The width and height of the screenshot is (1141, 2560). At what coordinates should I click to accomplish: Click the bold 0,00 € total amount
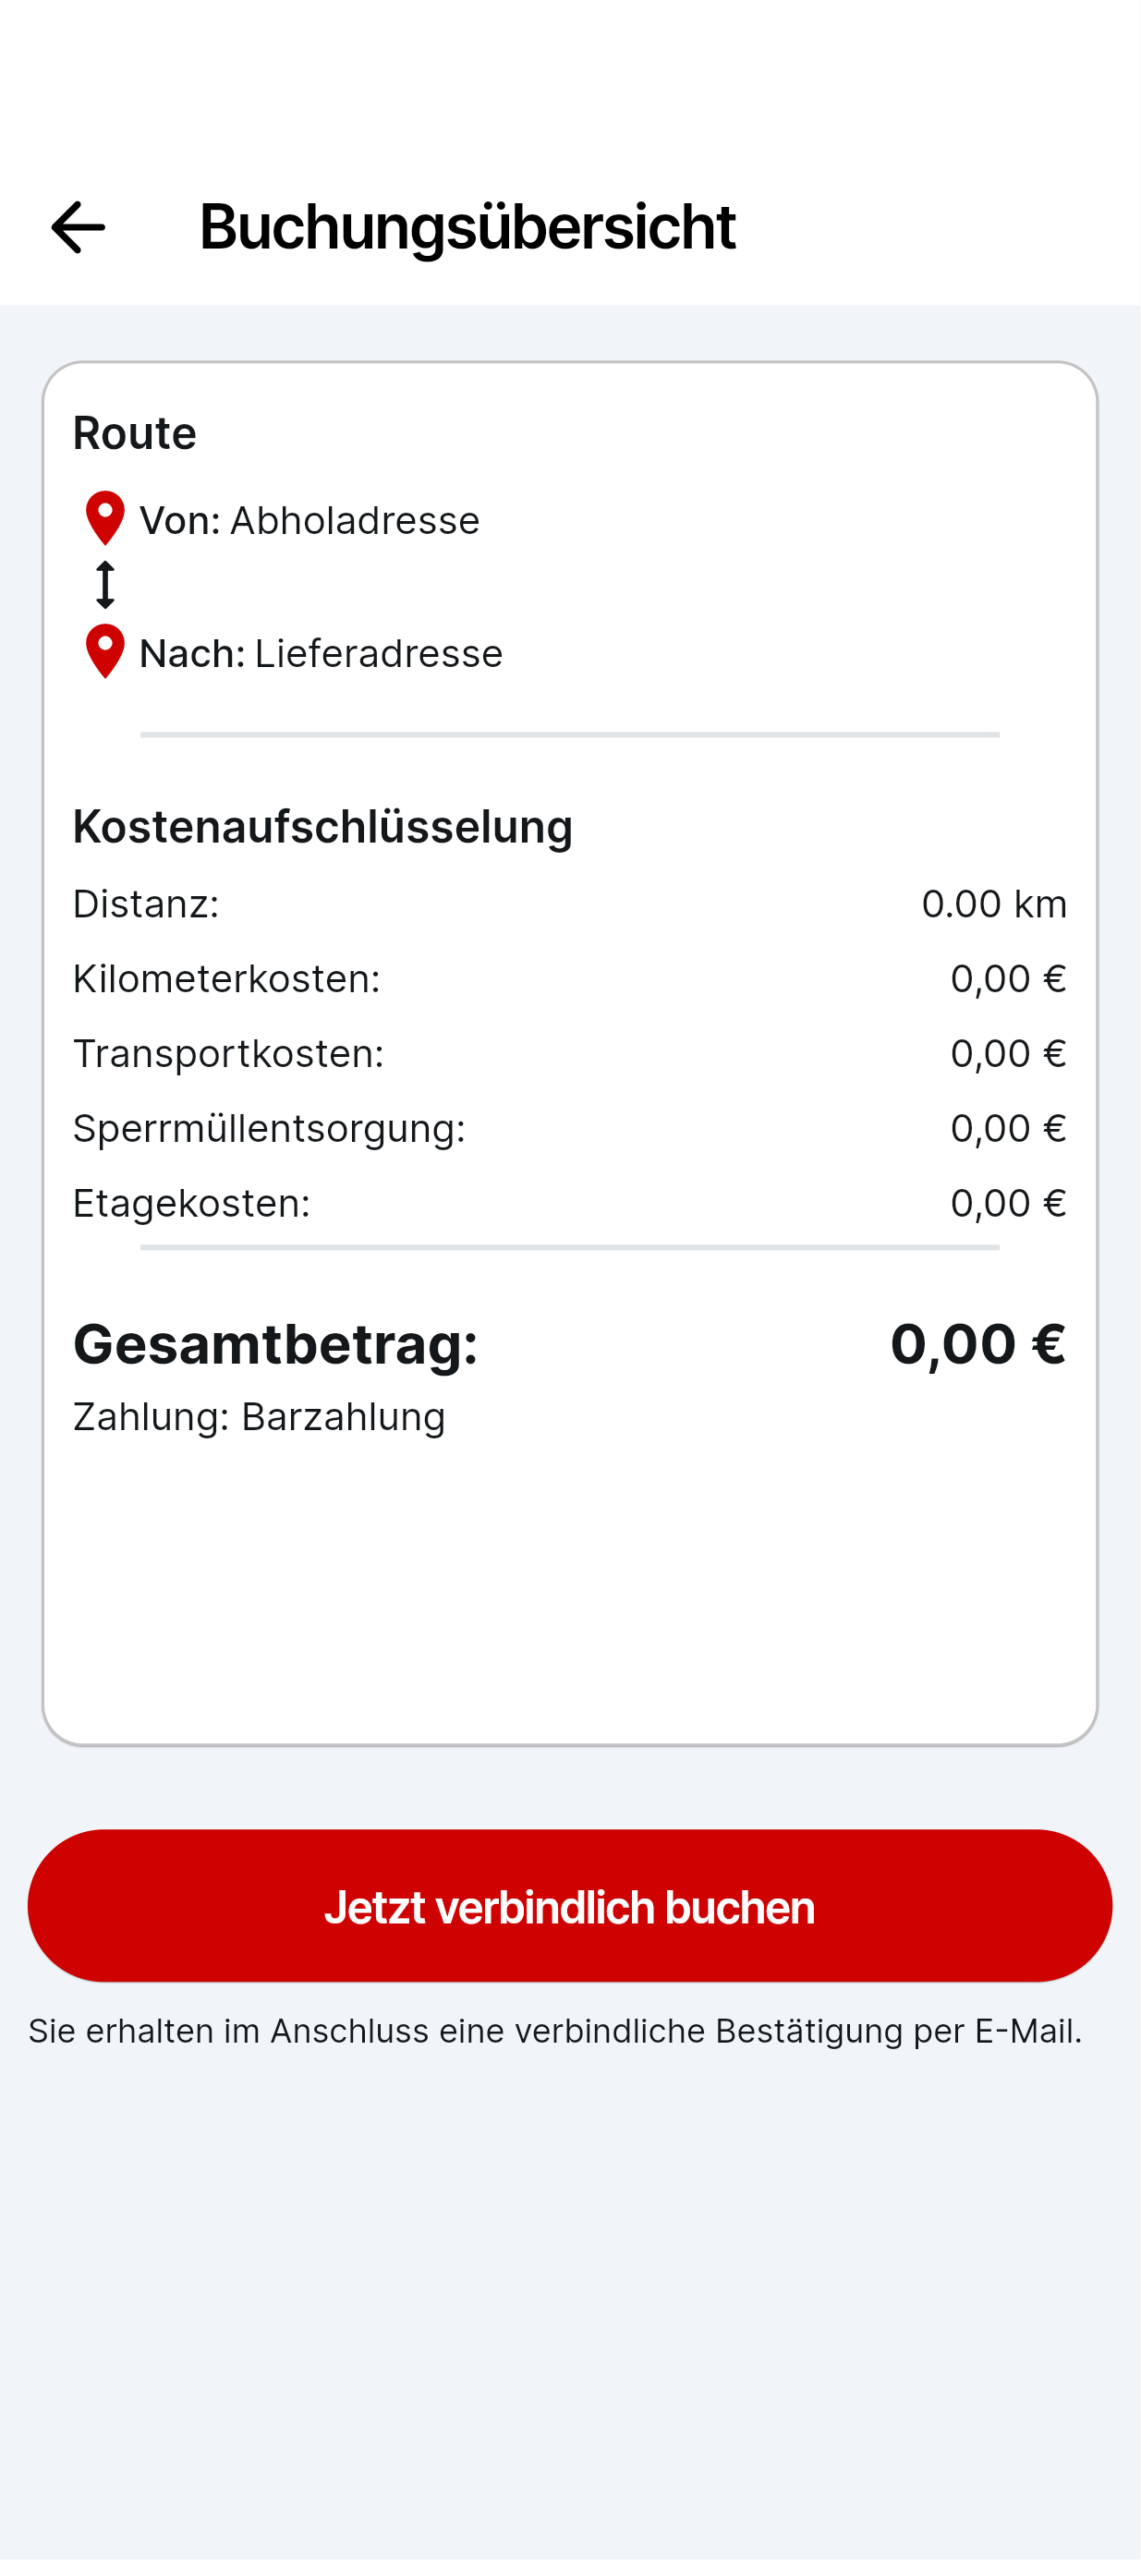(977, 1344)
